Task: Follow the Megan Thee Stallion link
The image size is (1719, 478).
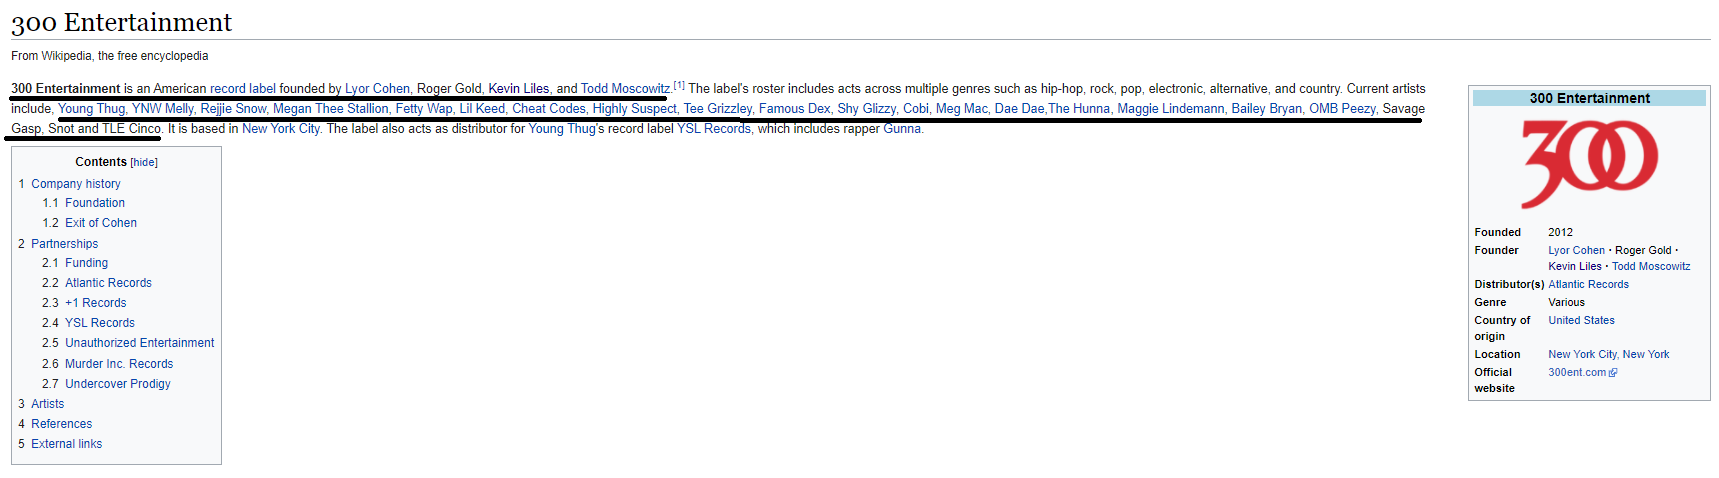Action: (x=331, y=109)
